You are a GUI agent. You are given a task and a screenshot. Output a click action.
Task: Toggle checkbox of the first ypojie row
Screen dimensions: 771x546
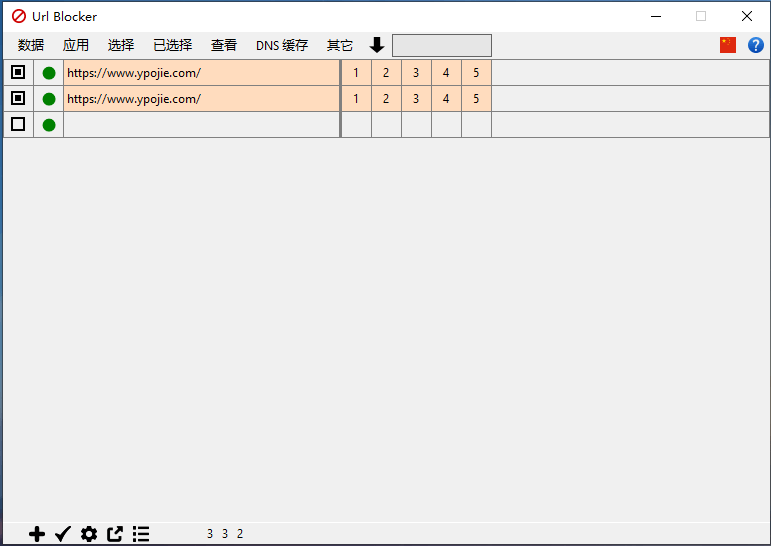[x=18, y=72]
